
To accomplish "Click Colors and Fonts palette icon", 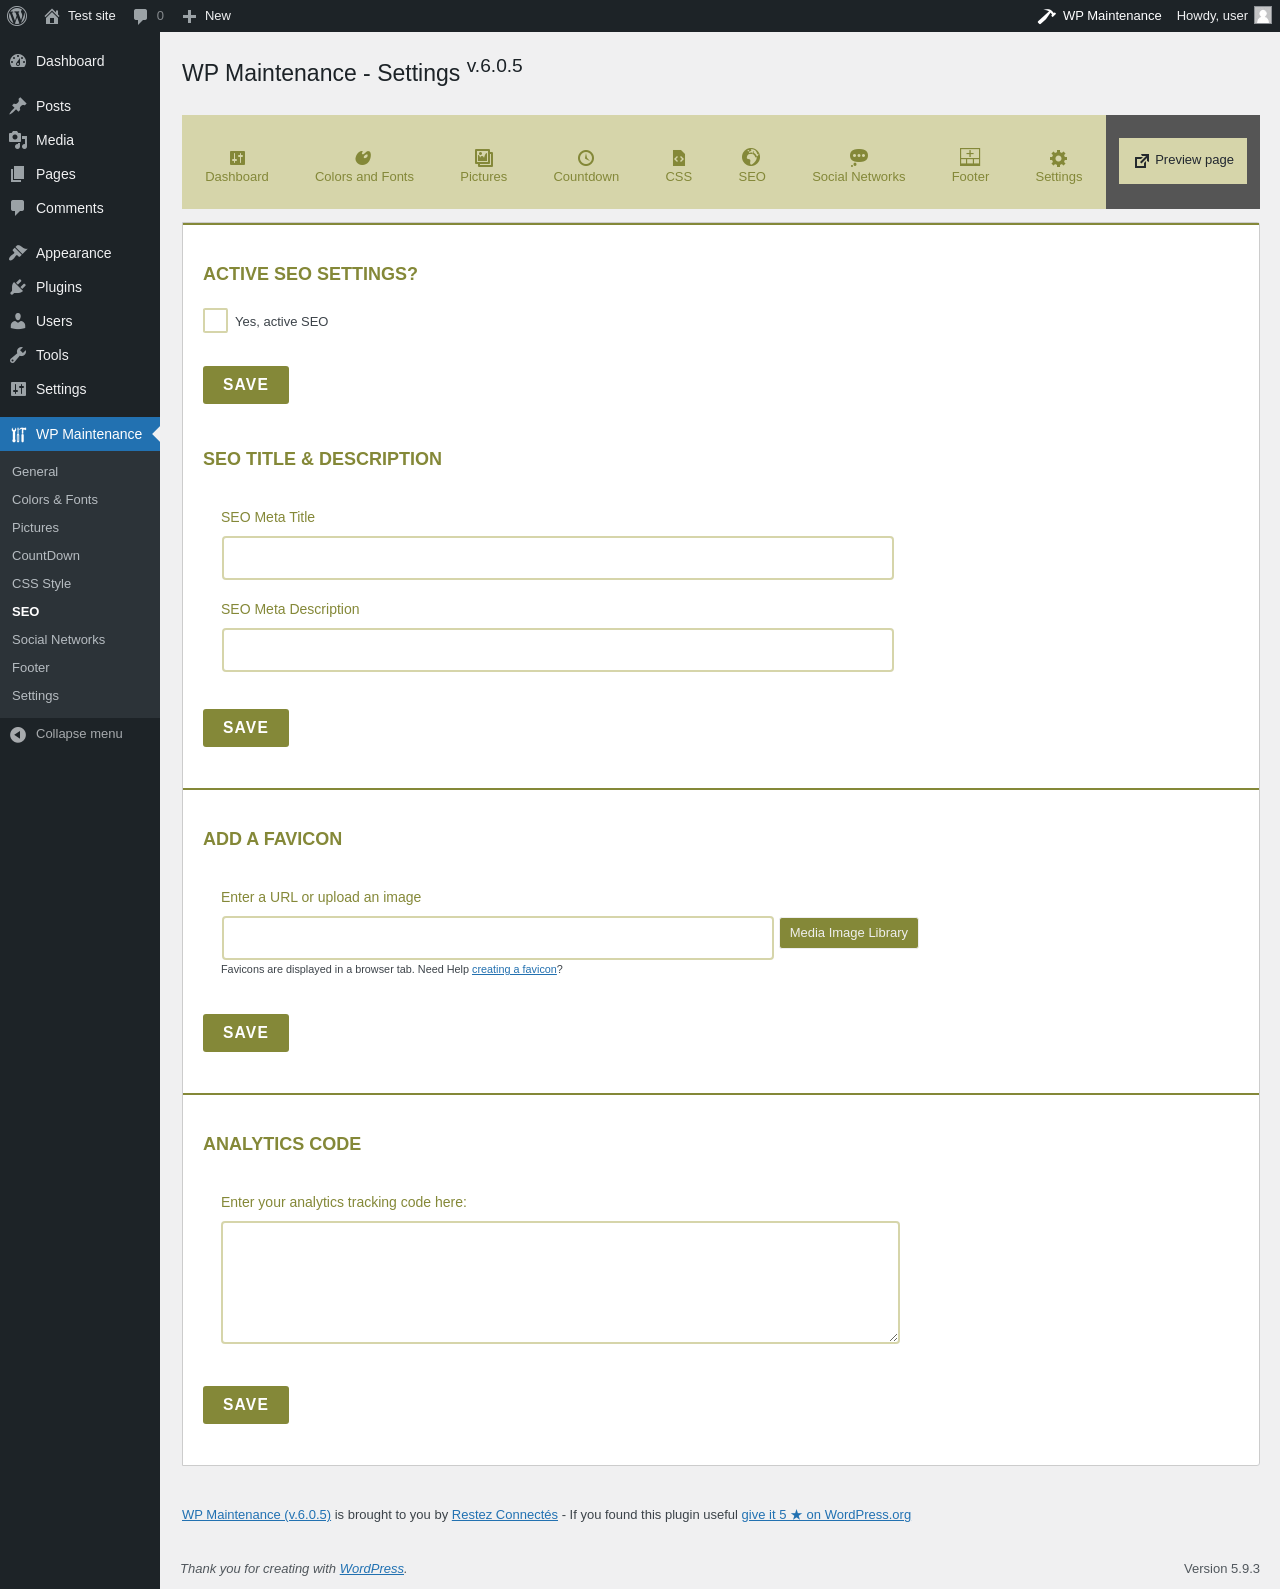I will coord(363,157).
